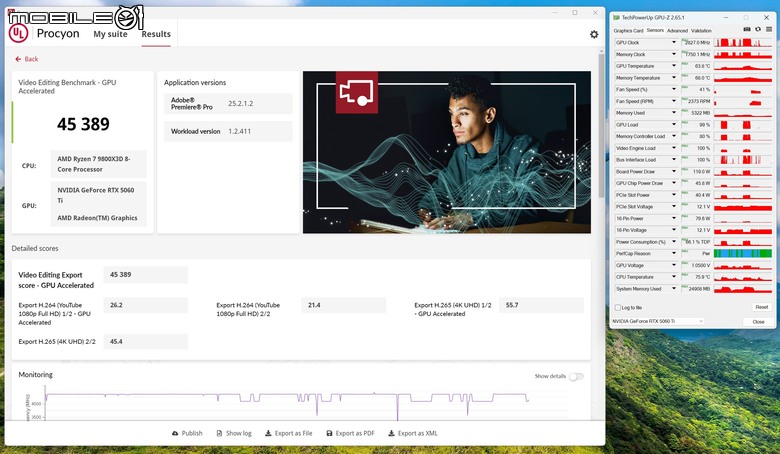Click the AMD Radeon(TM) Graphics text

coord(97,218)
